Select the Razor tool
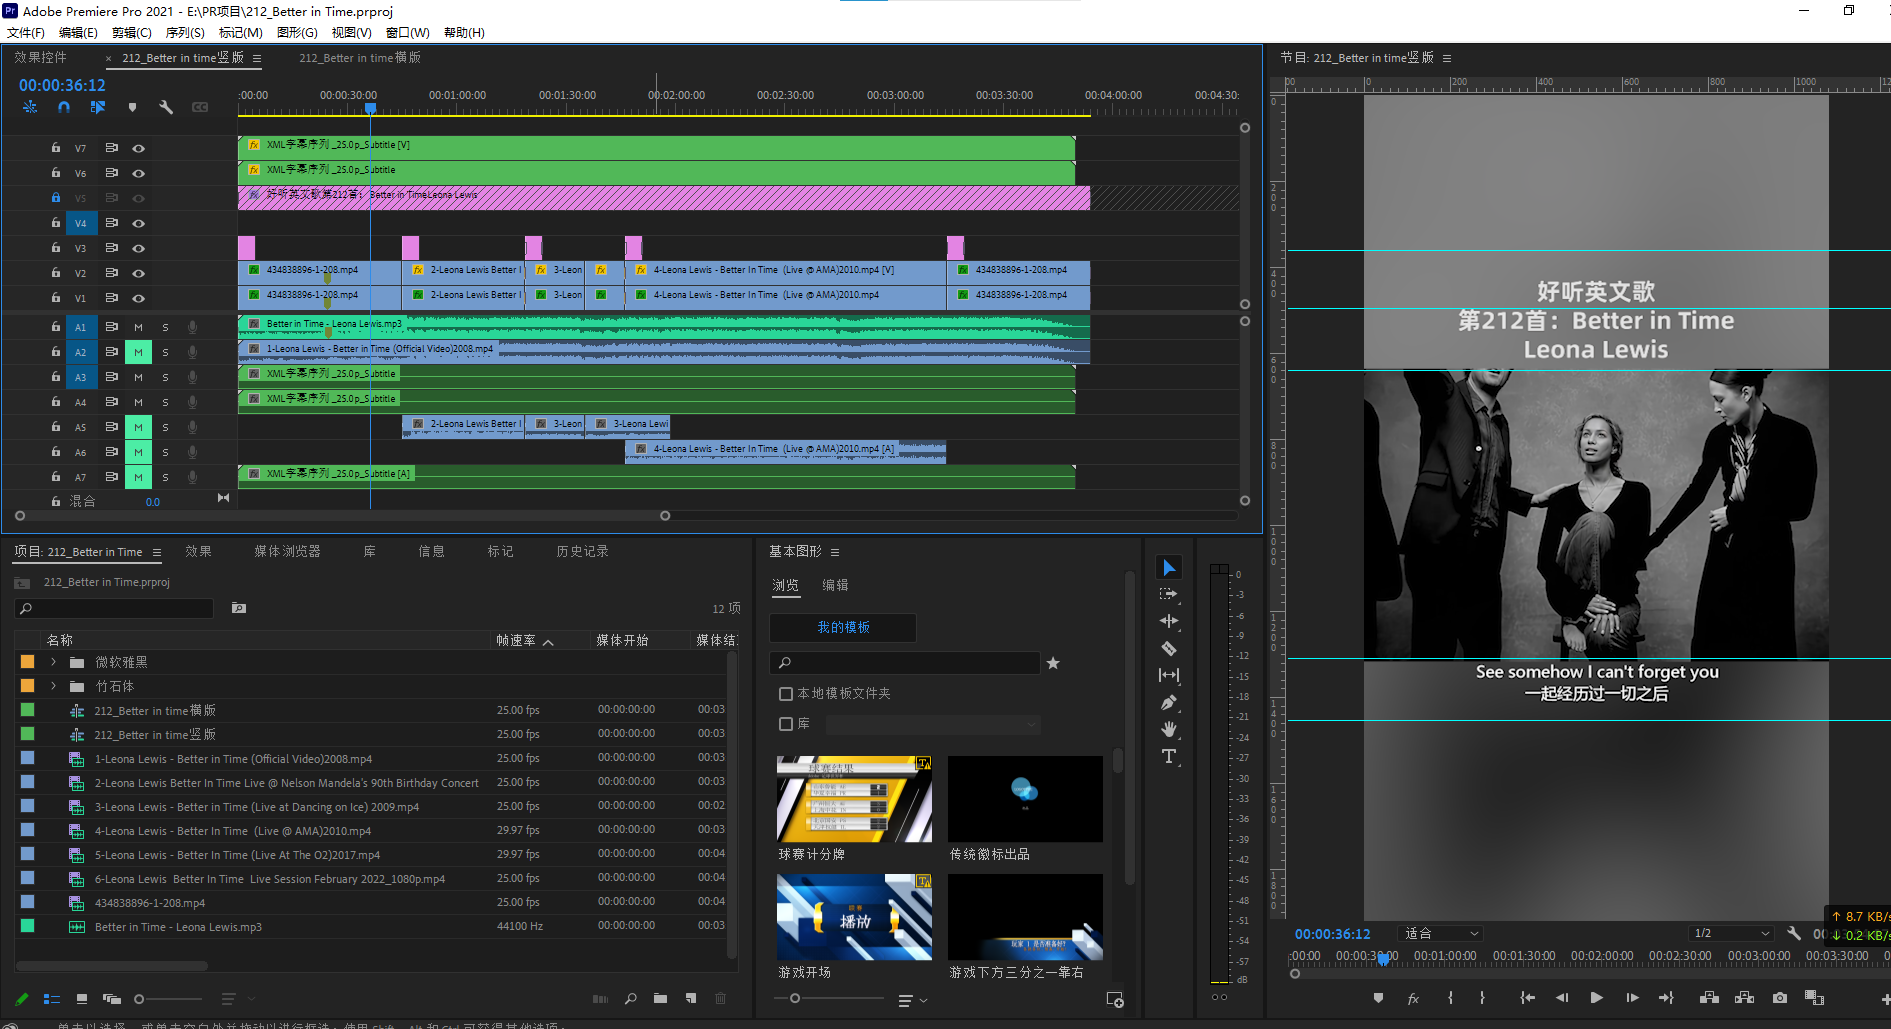Screen dimensions: 1891x1029 point(1169,648)
